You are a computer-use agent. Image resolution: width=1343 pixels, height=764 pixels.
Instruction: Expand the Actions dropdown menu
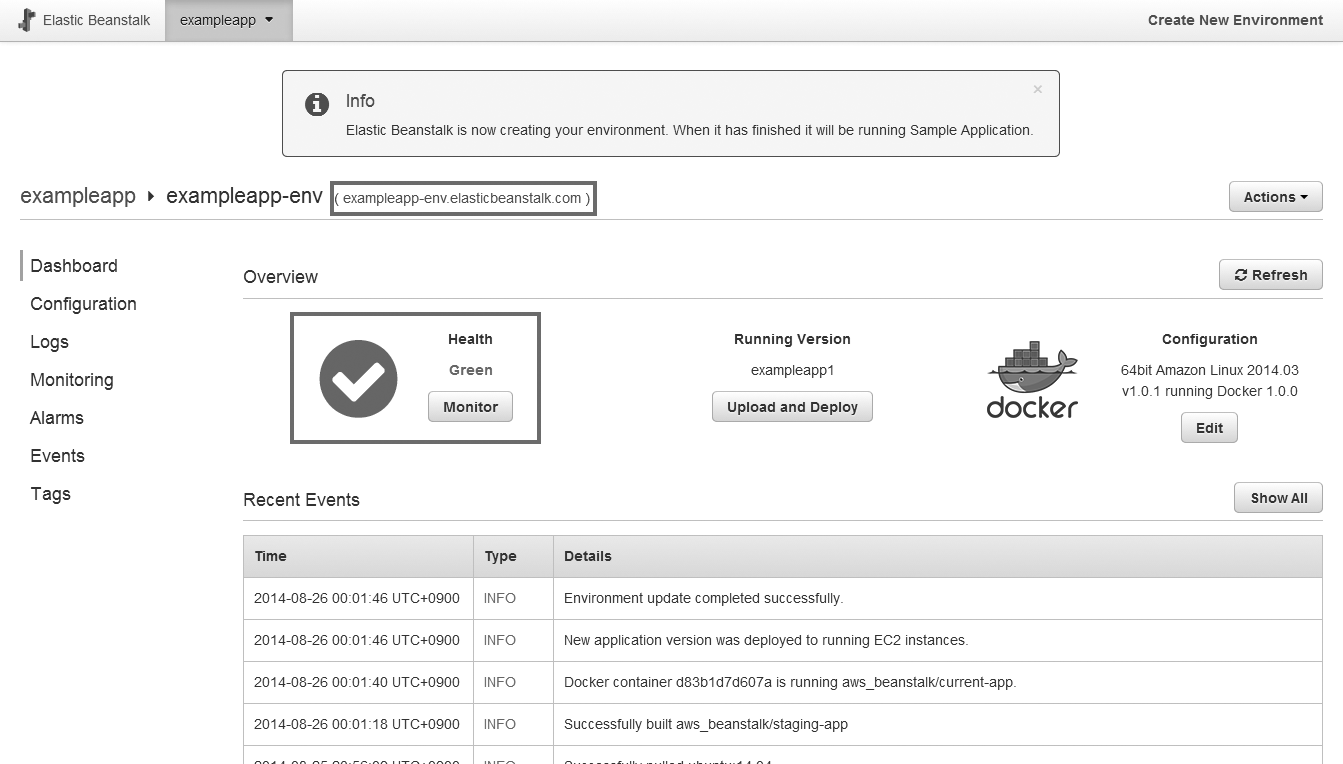pos(1275,197)
